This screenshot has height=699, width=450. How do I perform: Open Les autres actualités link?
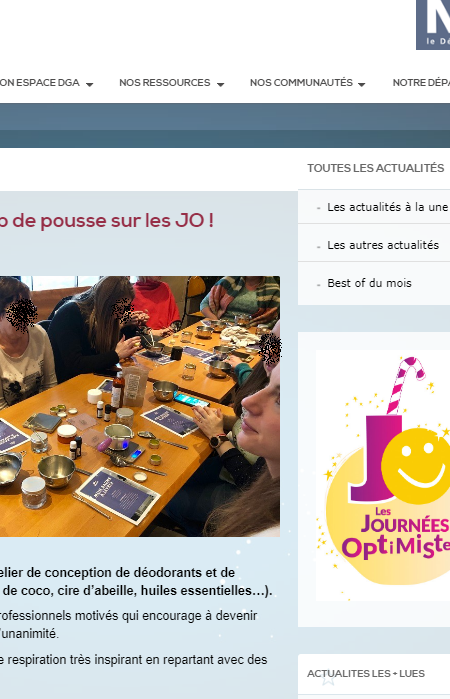(383, 245)
